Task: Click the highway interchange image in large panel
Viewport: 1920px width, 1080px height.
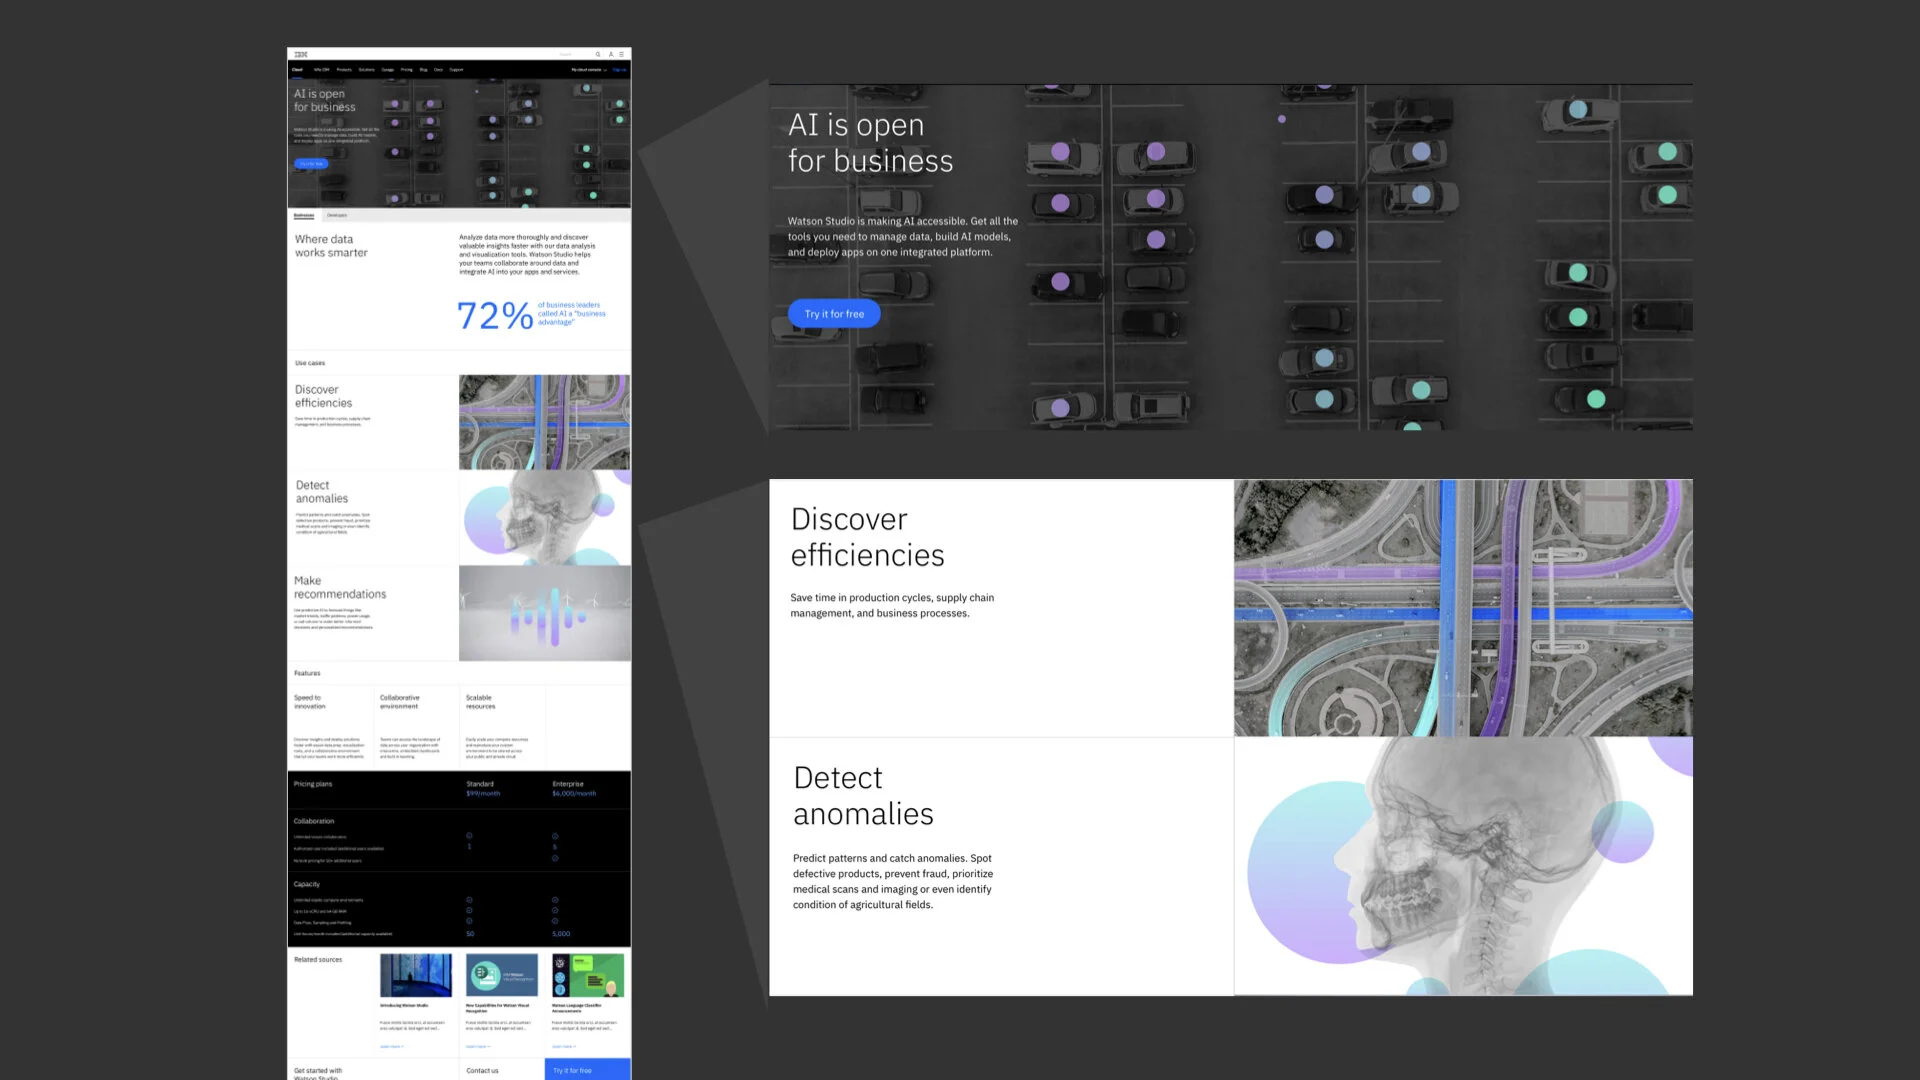Action: (x=1463, y=608)
